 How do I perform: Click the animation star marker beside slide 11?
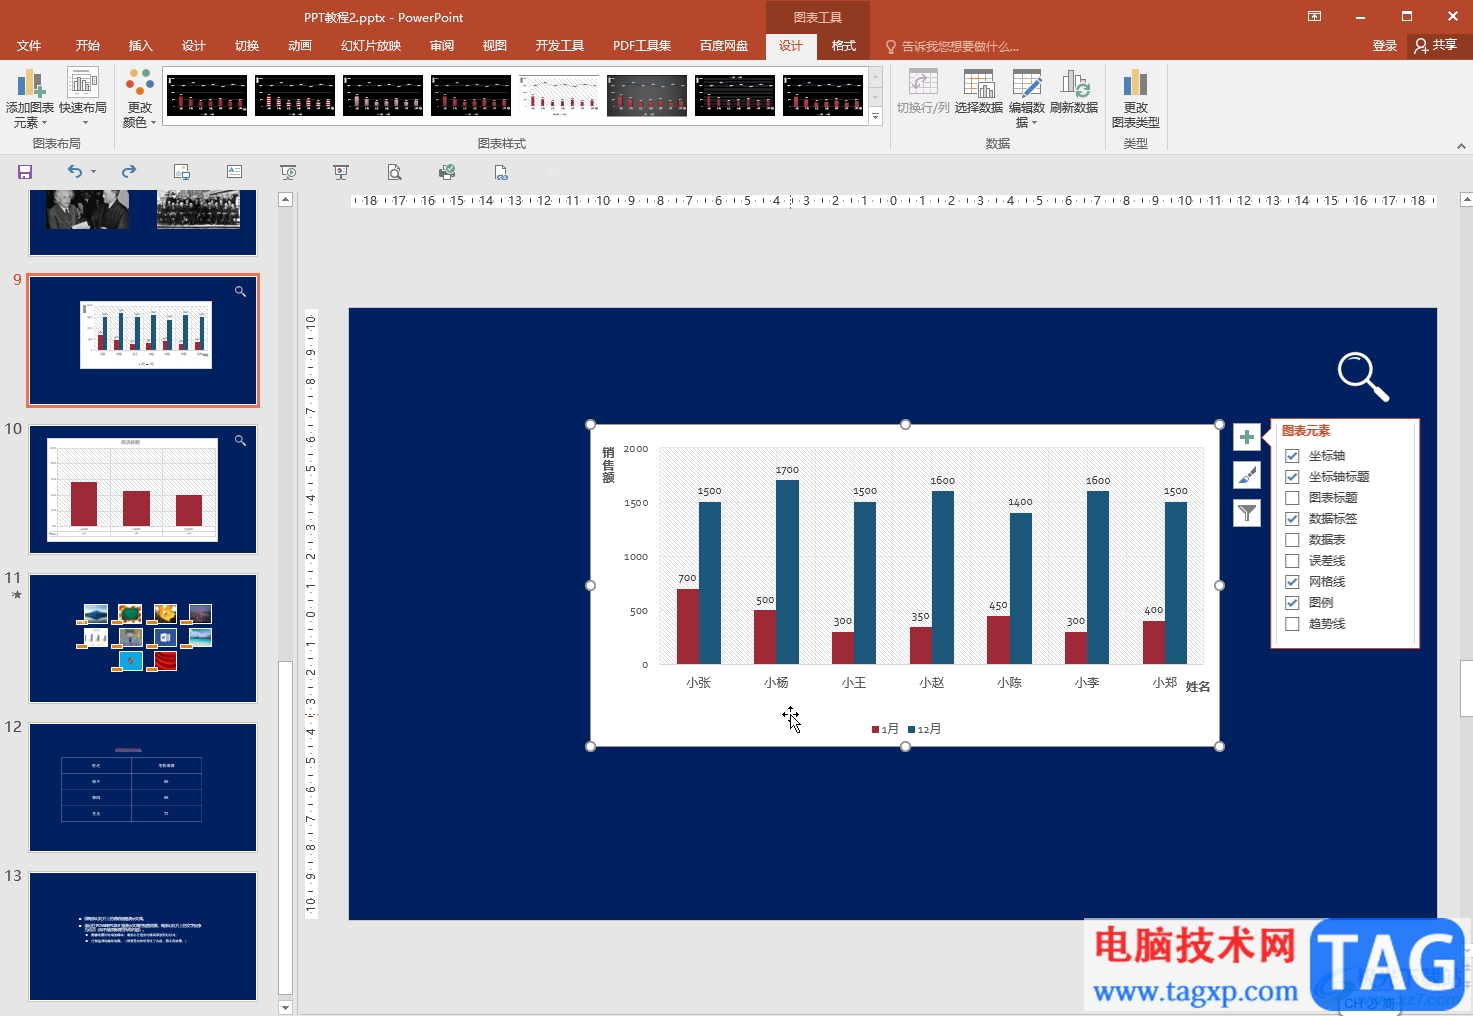click(16, 595)
